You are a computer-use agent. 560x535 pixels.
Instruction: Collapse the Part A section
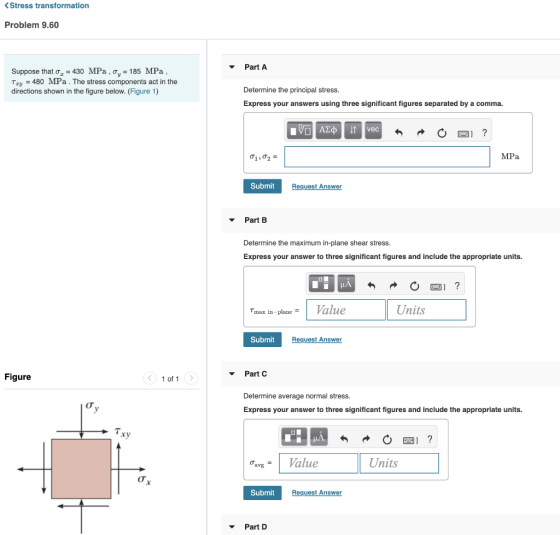tap(232, 67)
